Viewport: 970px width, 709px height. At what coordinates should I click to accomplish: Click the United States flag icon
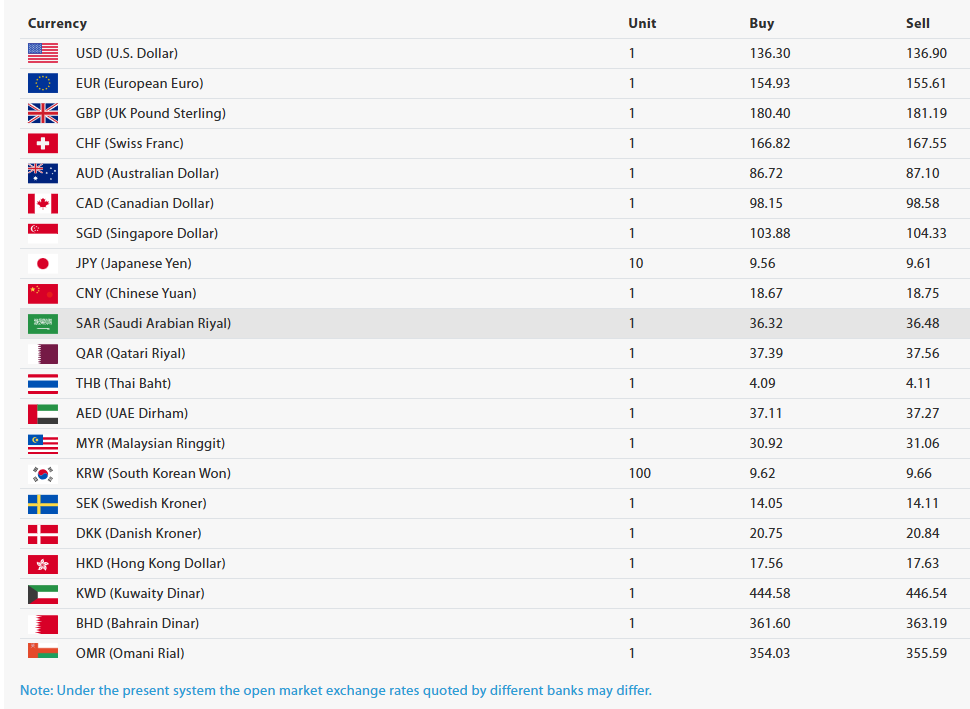point(43,53)
